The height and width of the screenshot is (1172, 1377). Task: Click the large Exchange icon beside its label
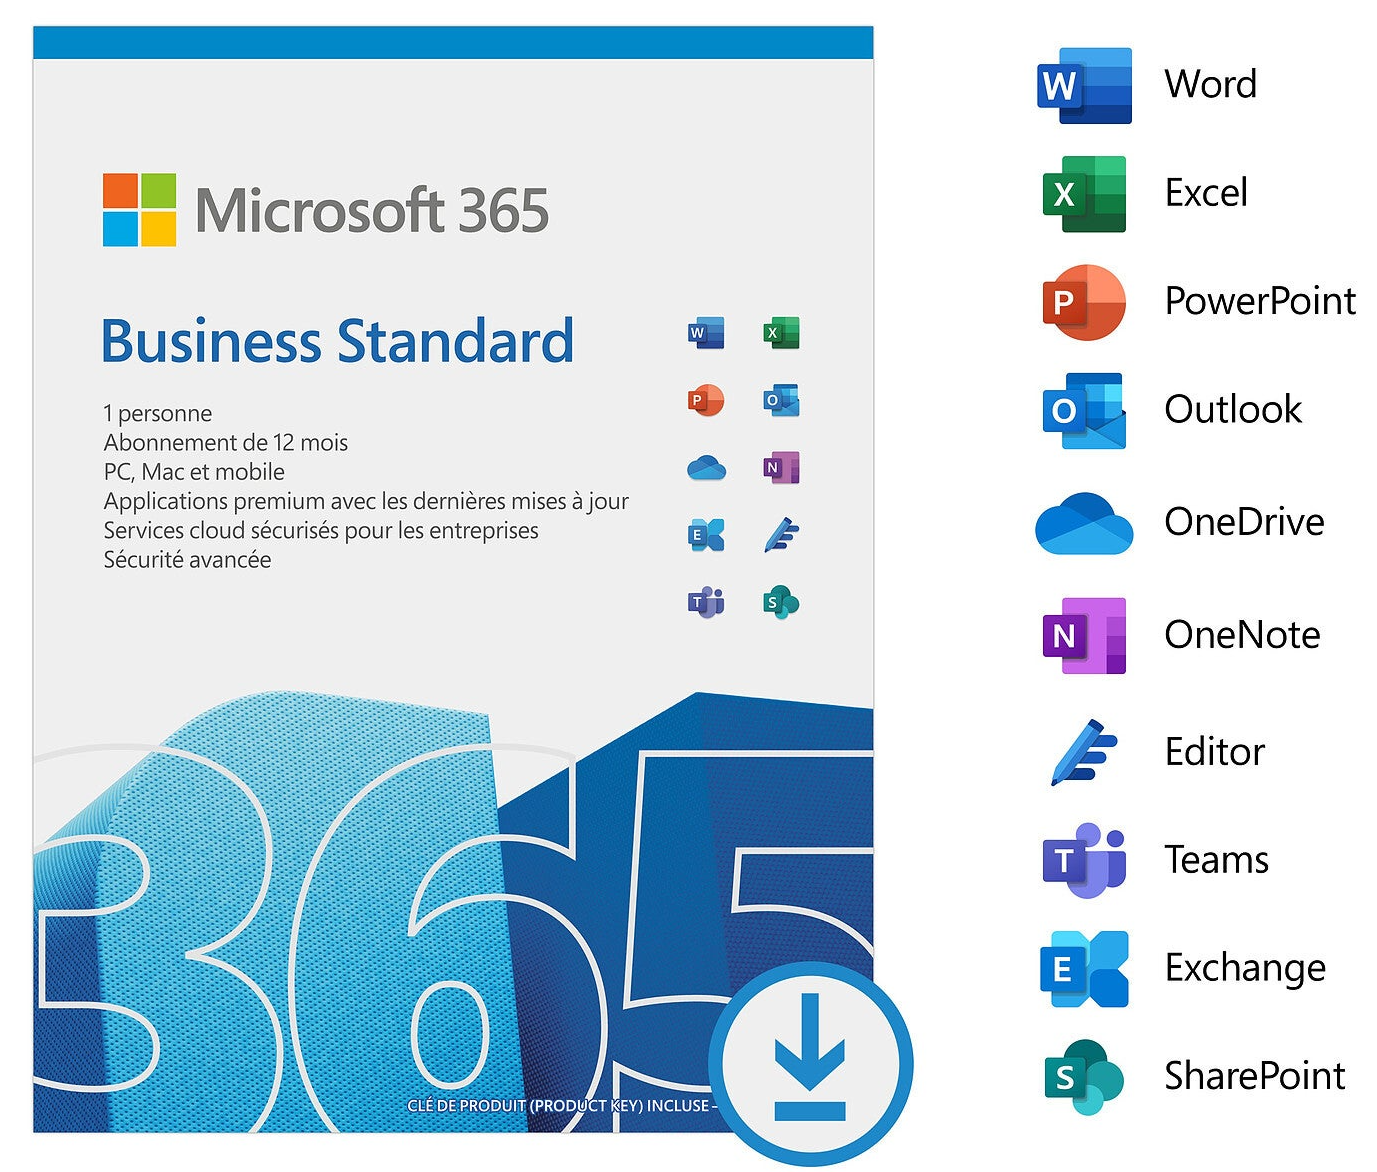(x=1084, y=968)
